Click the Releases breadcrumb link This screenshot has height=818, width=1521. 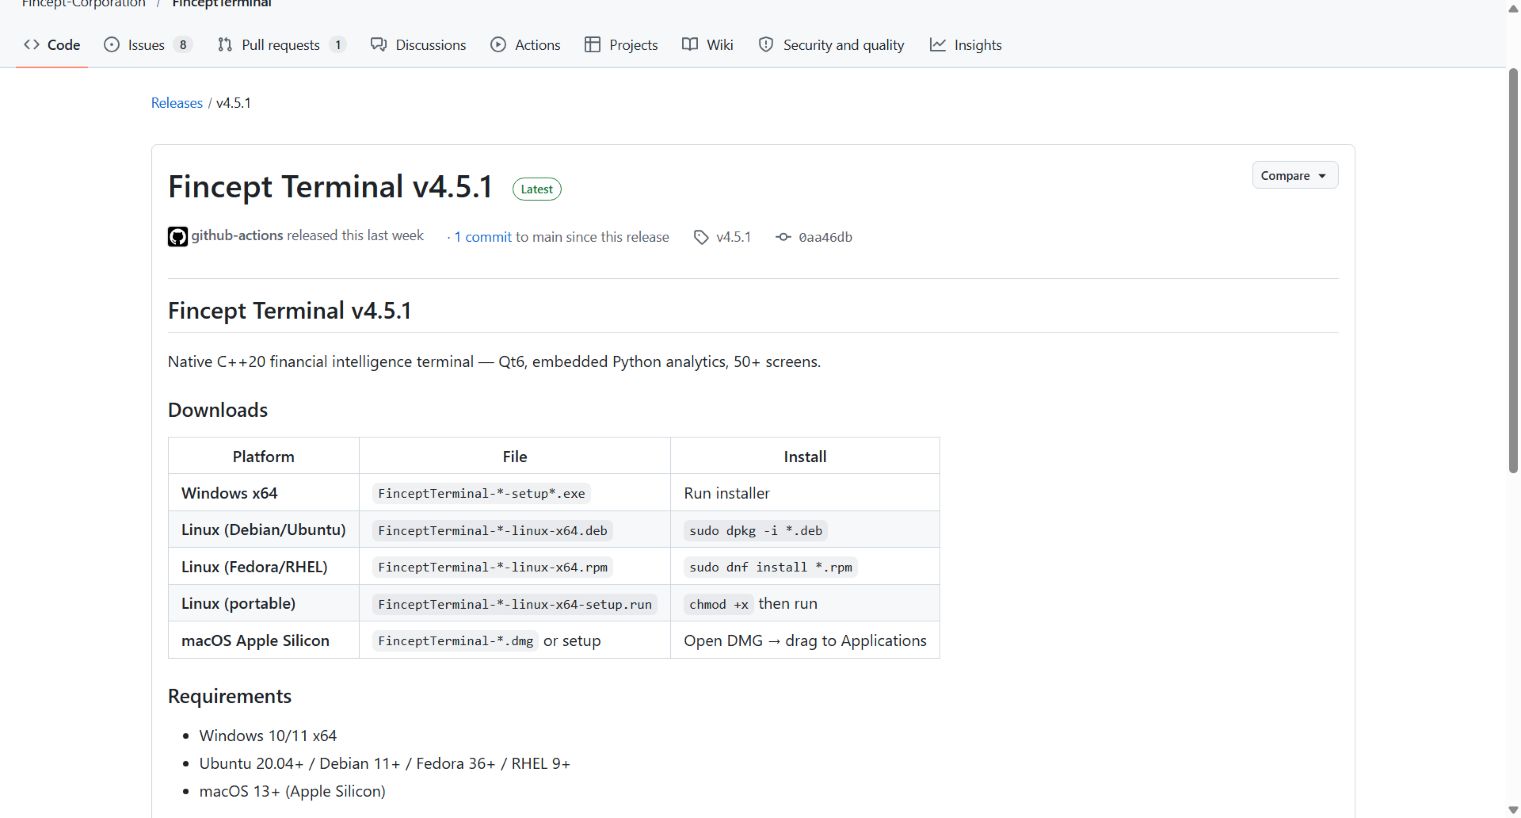point(177,103)
